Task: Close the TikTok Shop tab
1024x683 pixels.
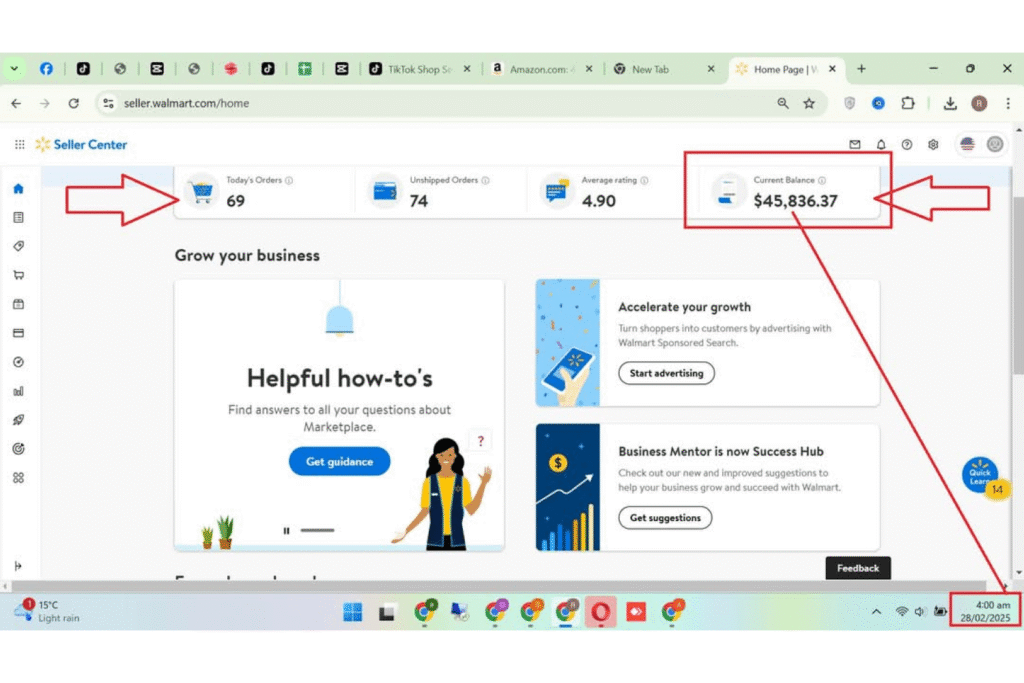Action: coord(467,69)
